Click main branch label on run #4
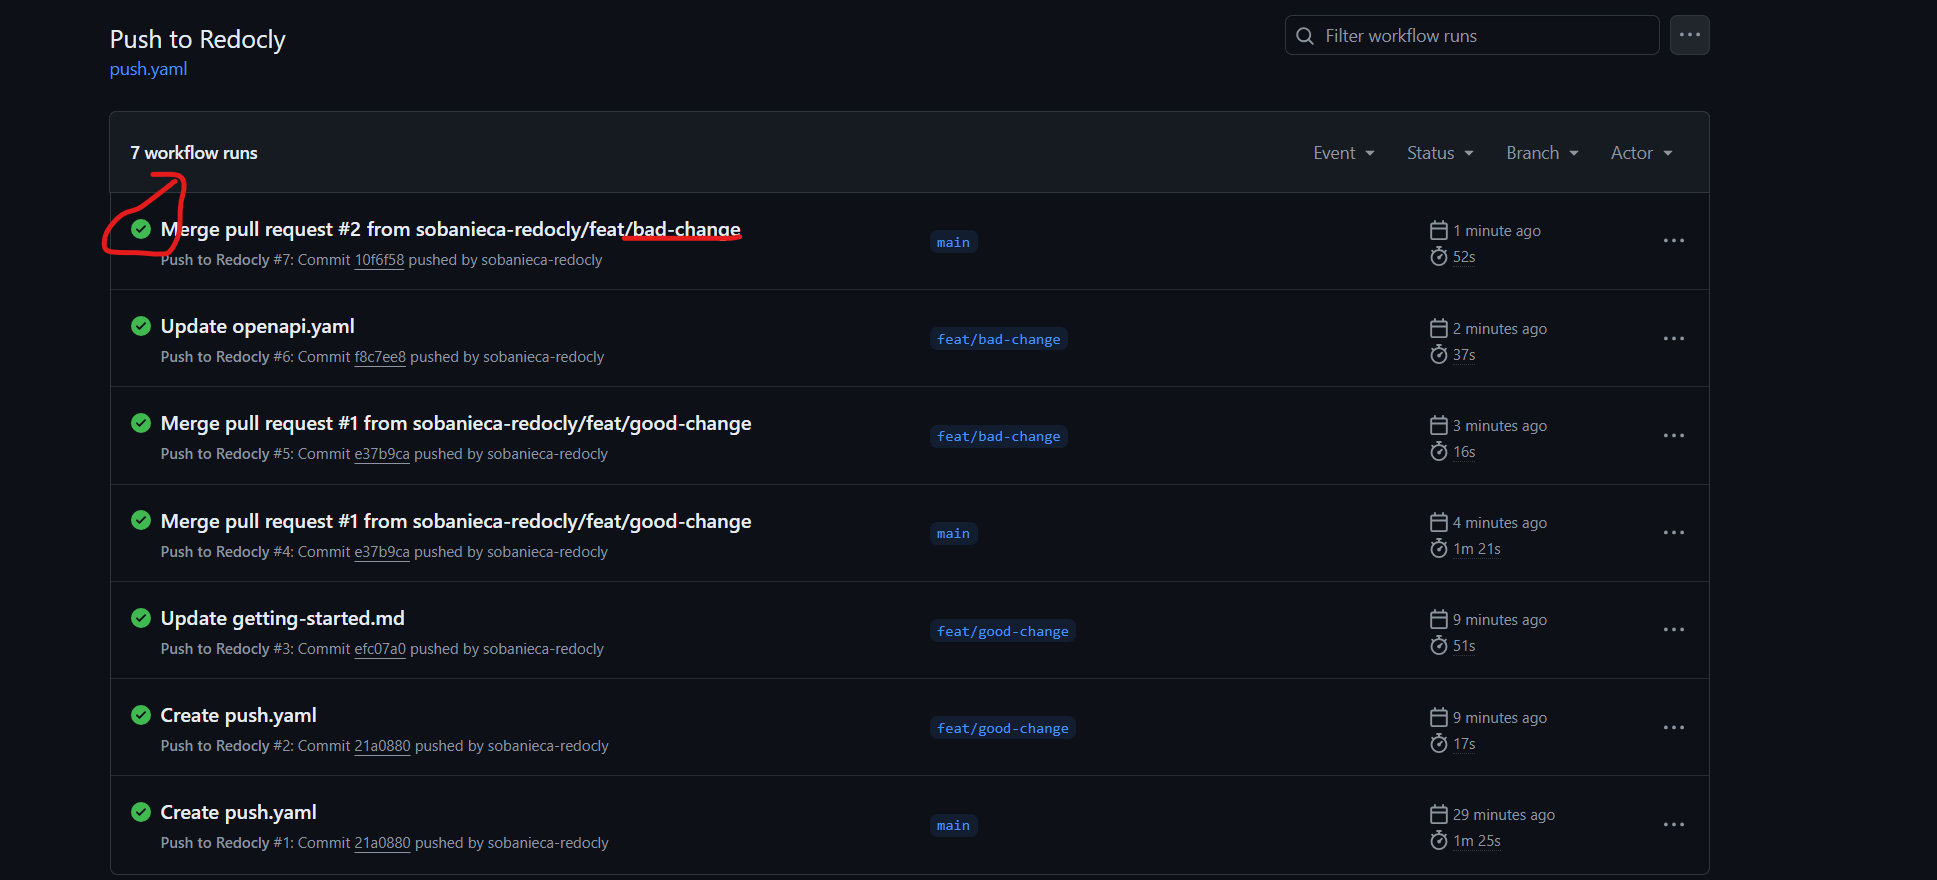 (x=952, y=534)
